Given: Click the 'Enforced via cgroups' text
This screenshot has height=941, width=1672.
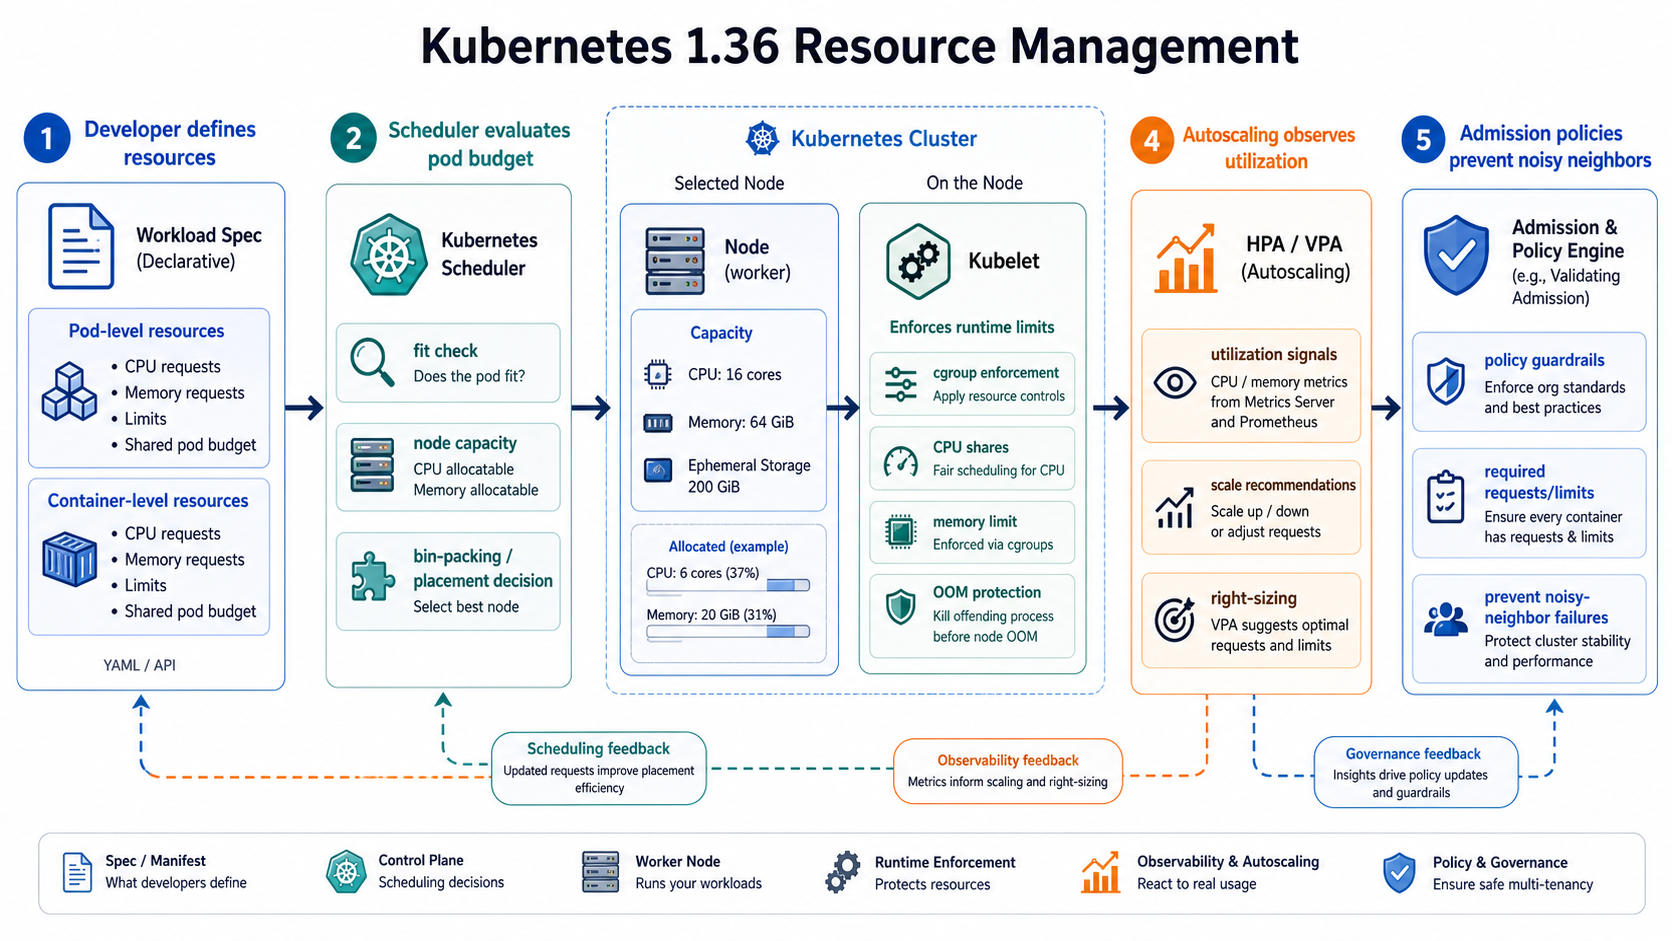Looking at the screenshot, I should (x=993, y=545).
